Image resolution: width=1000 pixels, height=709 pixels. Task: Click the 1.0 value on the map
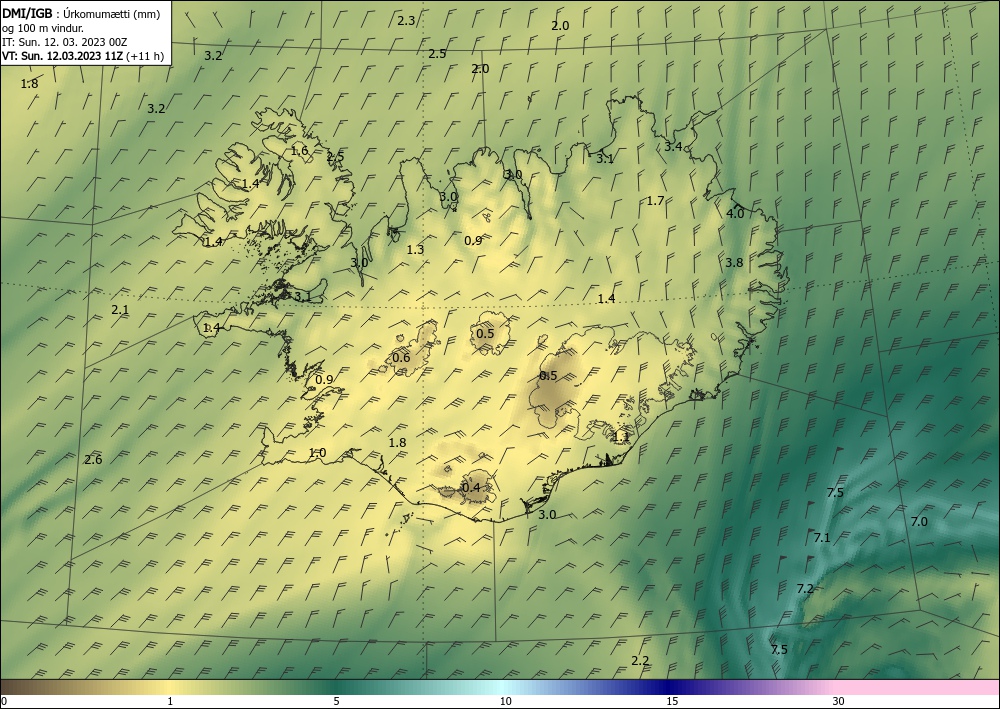[x=318, y=453]
